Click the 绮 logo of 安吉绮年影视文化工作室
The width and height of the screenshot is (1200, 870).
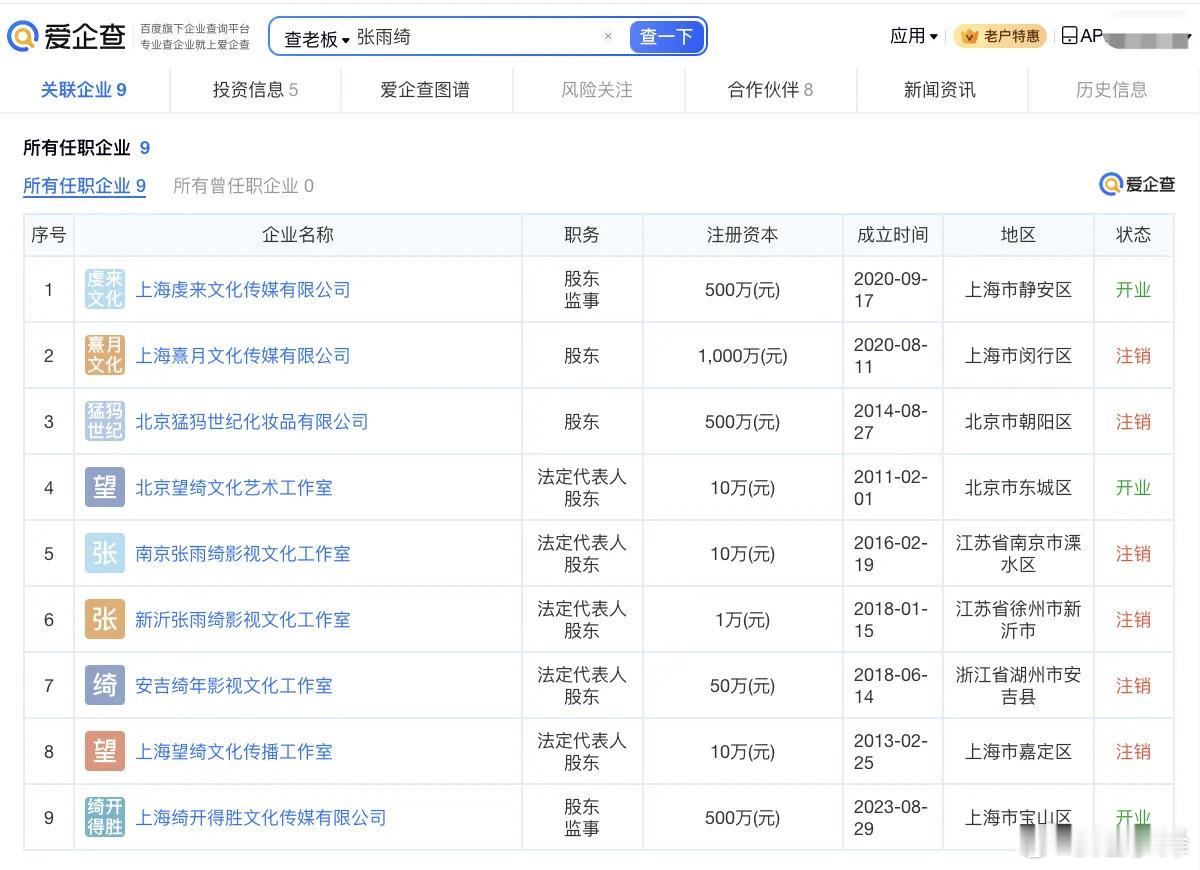pyautogui.click(x=105, y=685)
